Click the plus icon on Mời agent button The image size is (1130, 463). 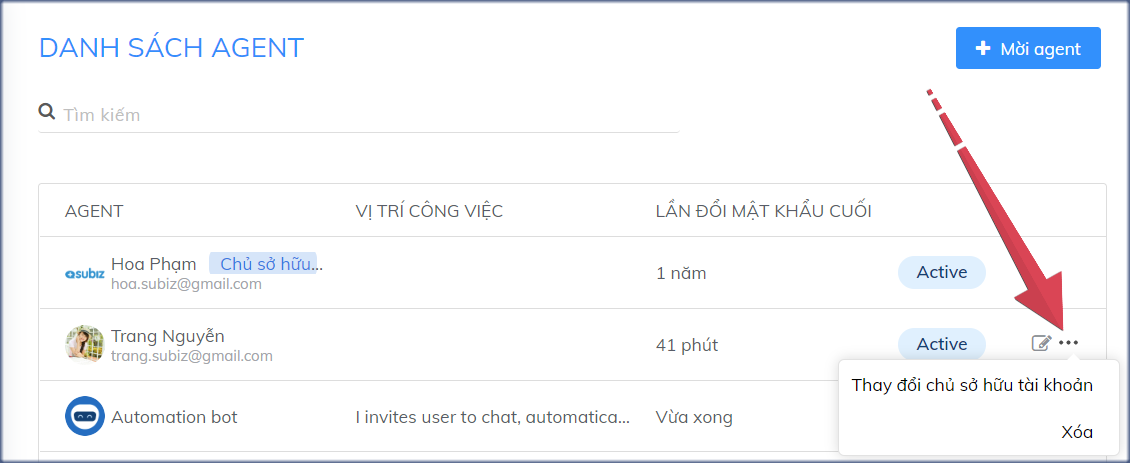click(983, 48)
